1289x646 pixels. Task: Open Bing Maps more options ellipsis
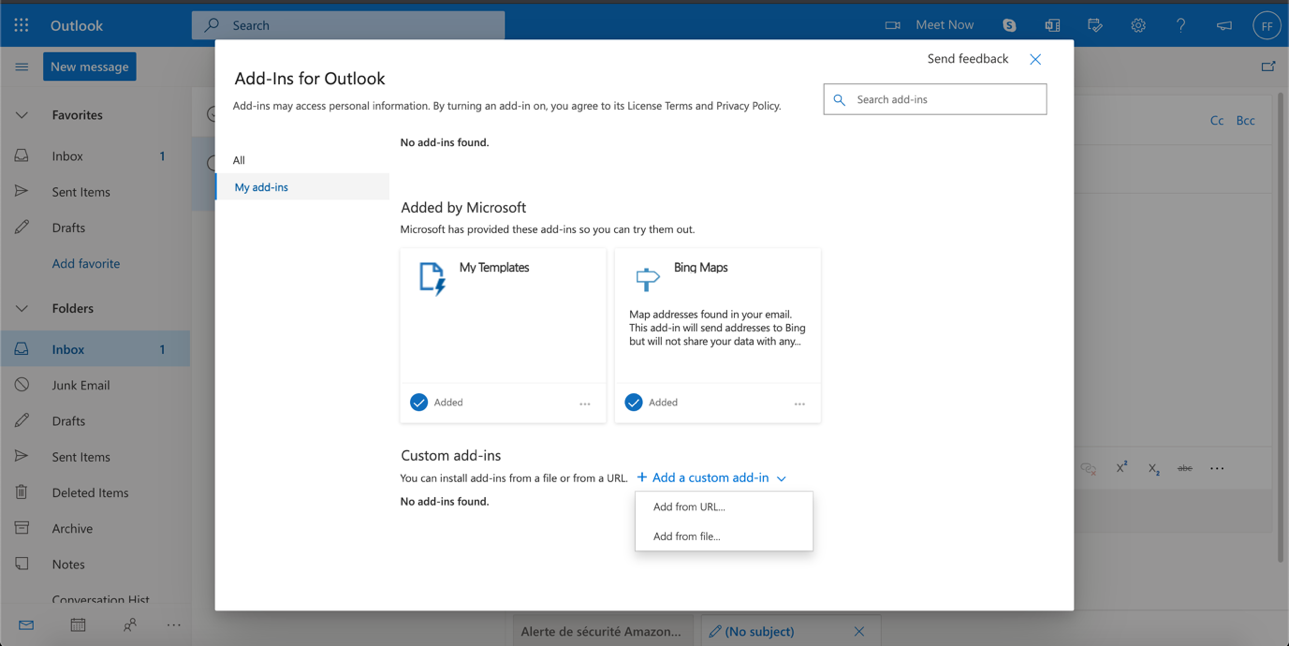click(x=799, y=404)
